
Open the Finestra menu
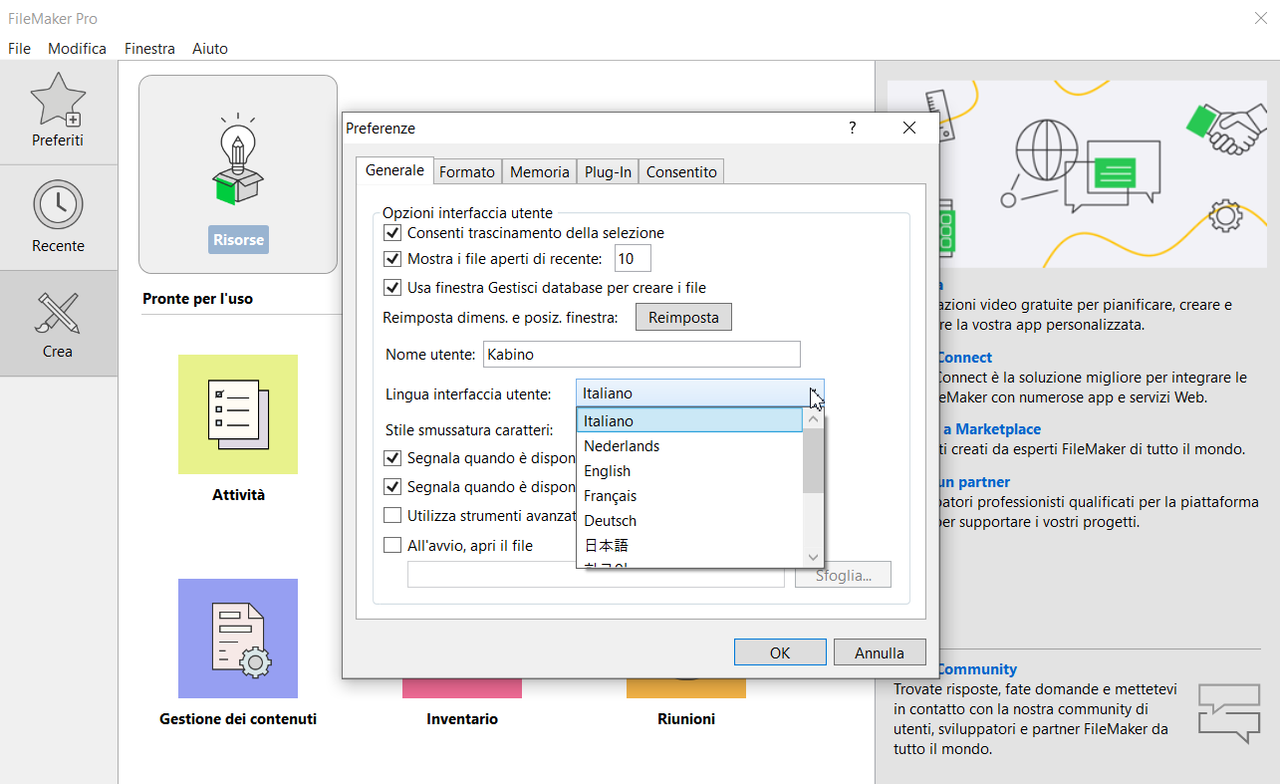(150, 48)
